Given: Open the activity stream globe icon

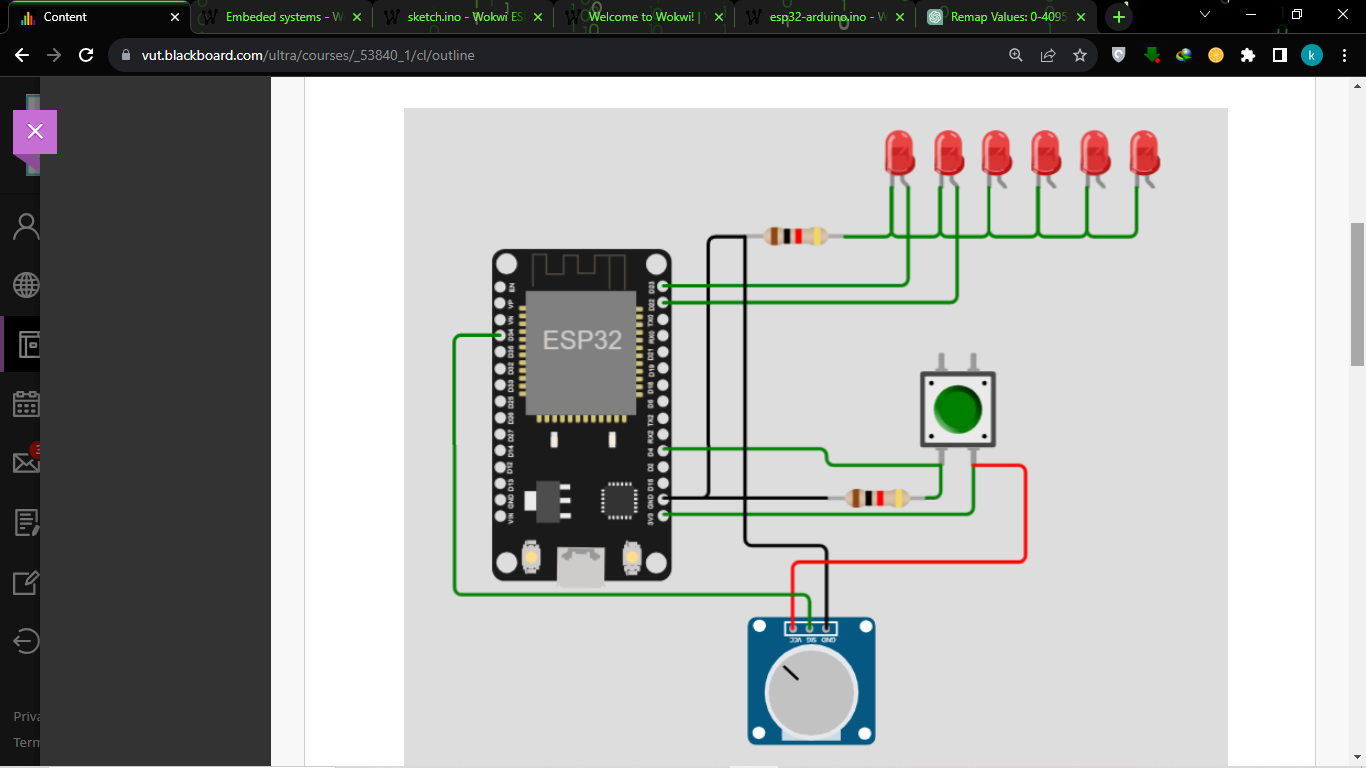Looking at the screenshot, I should click(24, 285).
